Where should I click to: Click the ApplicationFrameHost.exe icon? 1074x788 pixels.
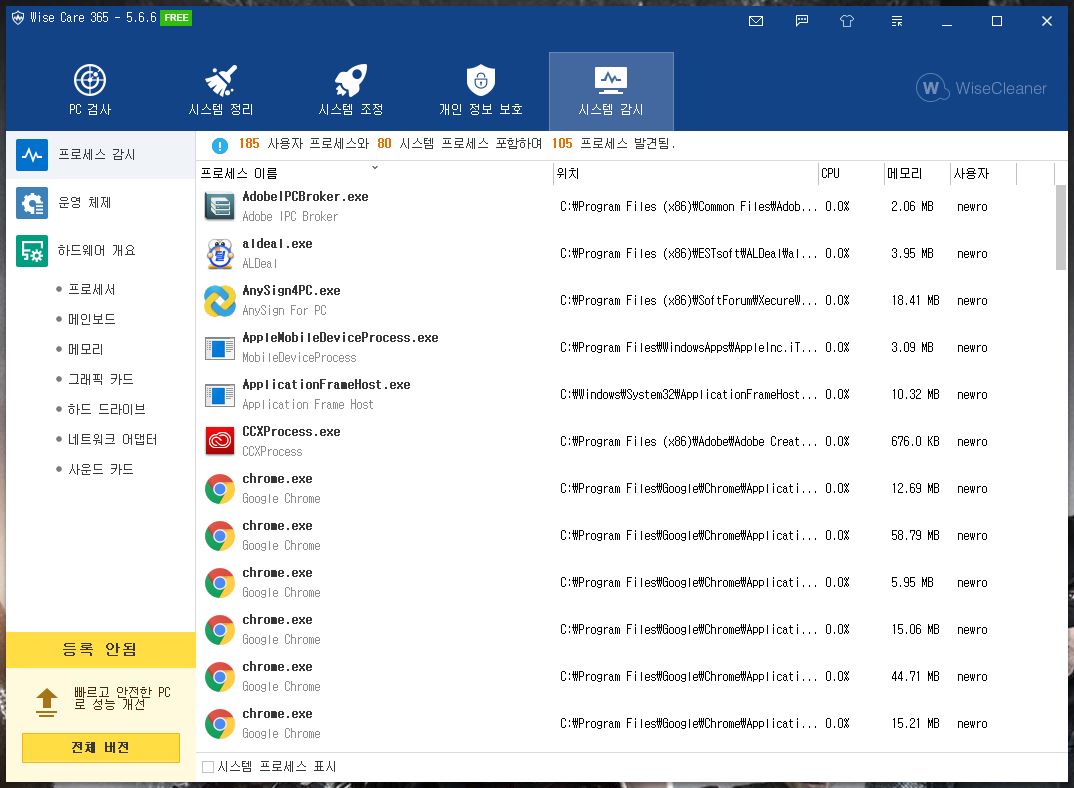(220, 395)
